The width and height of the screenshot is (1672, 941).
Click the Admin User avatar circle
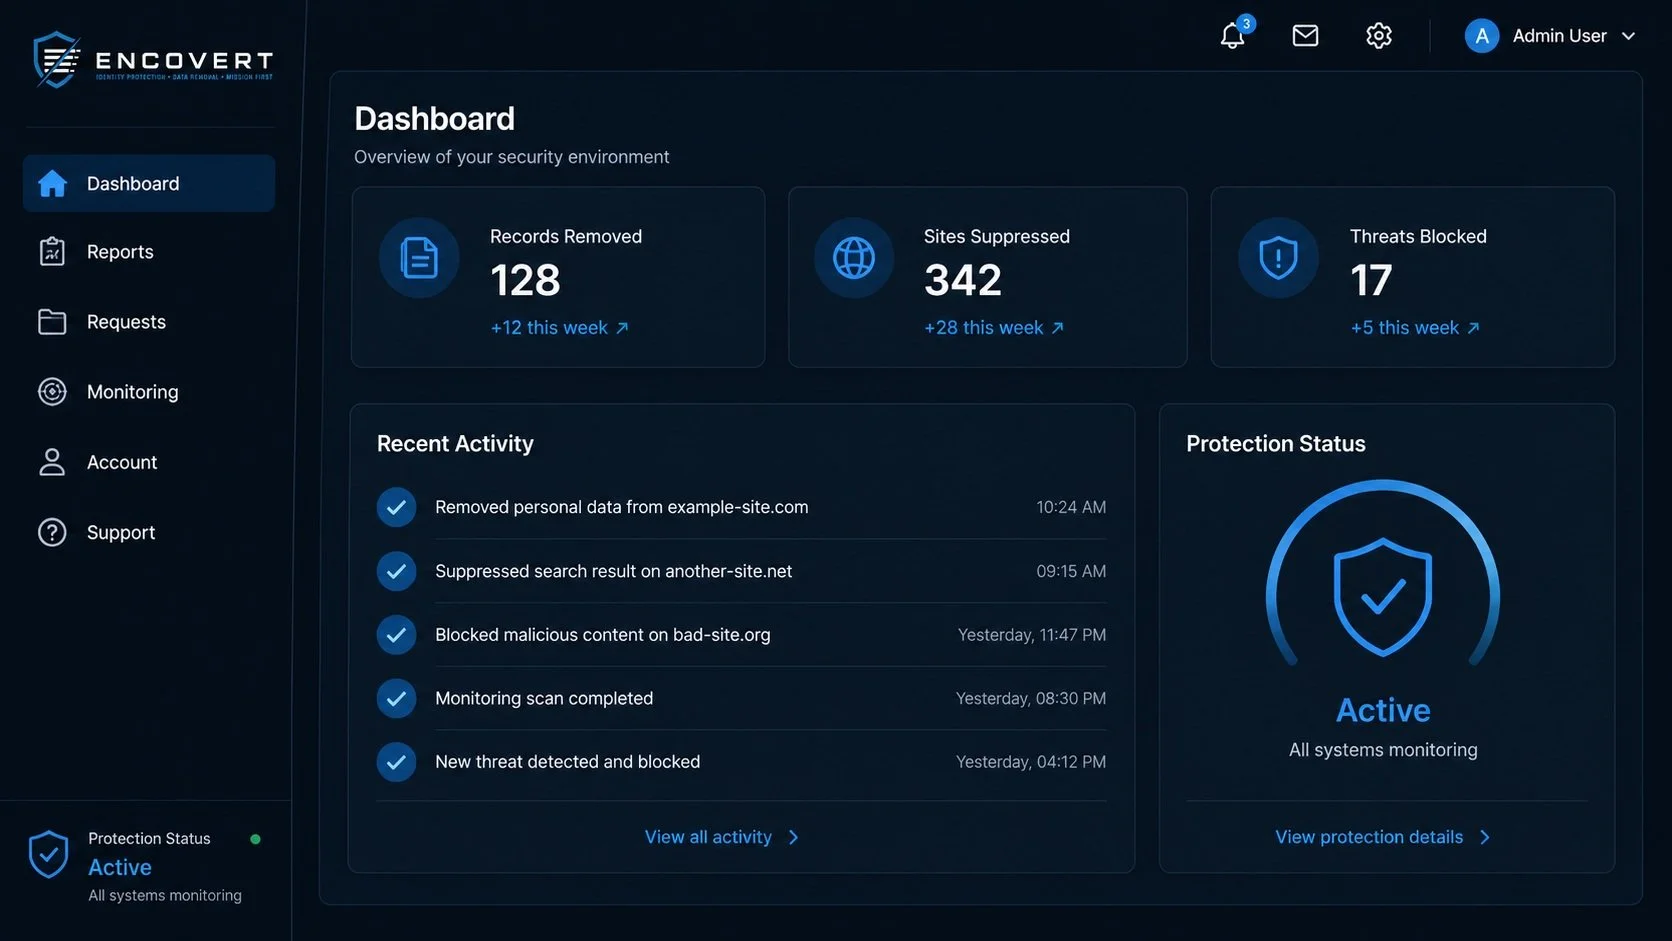click(1481, 36)
